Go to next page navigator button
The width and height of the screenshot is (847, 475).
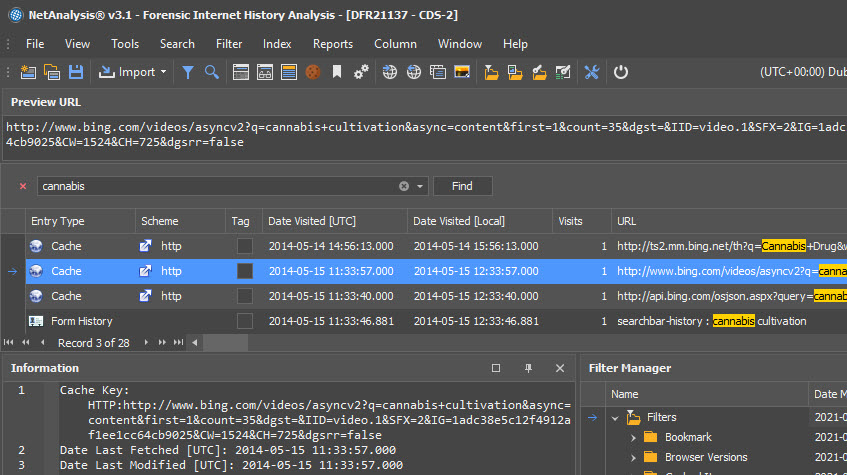tap(162, 343)
